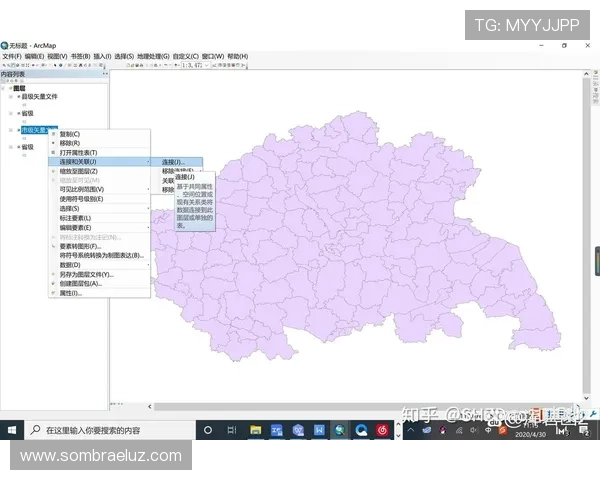Open File Explorer from the taskbar

[x=255, y=430]
